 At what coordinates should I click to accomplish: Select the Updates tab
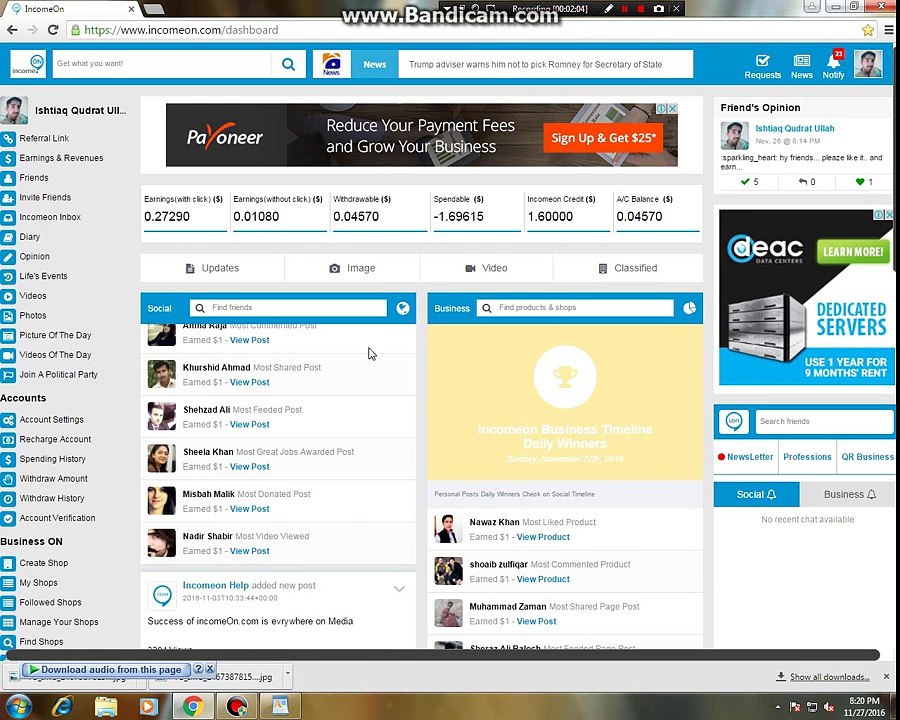tap(212, 268)
